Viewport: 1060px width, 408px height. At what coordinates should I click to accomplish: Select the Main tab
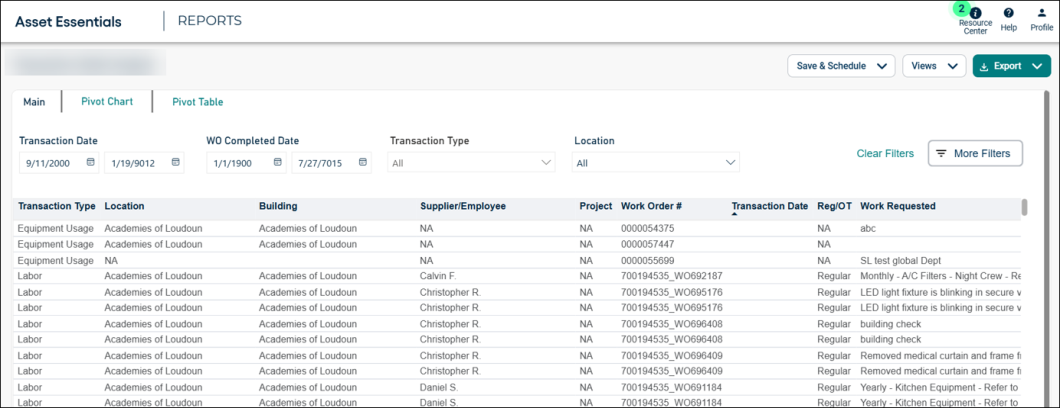(x=34, y=102)
